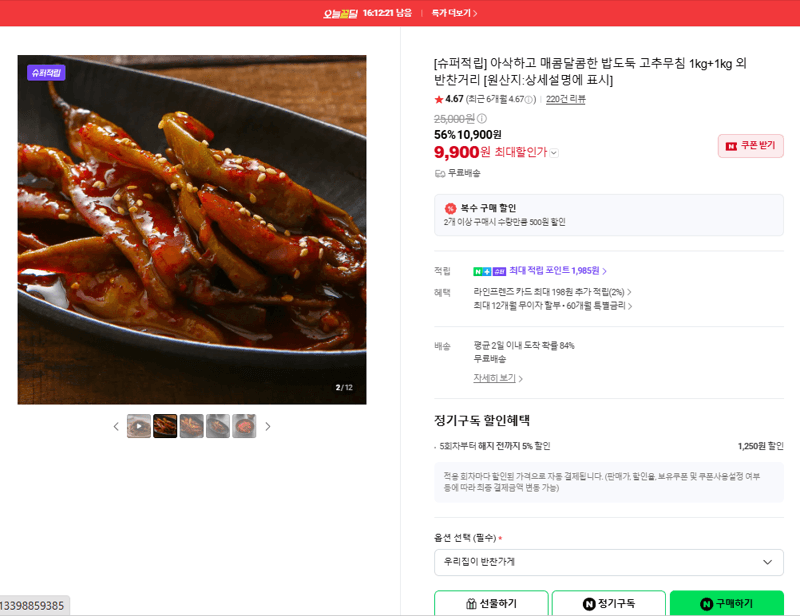Select the fourth product thumbnail
Image resolution: width=800 pixels, height=616 pixels.
(218, 426)
